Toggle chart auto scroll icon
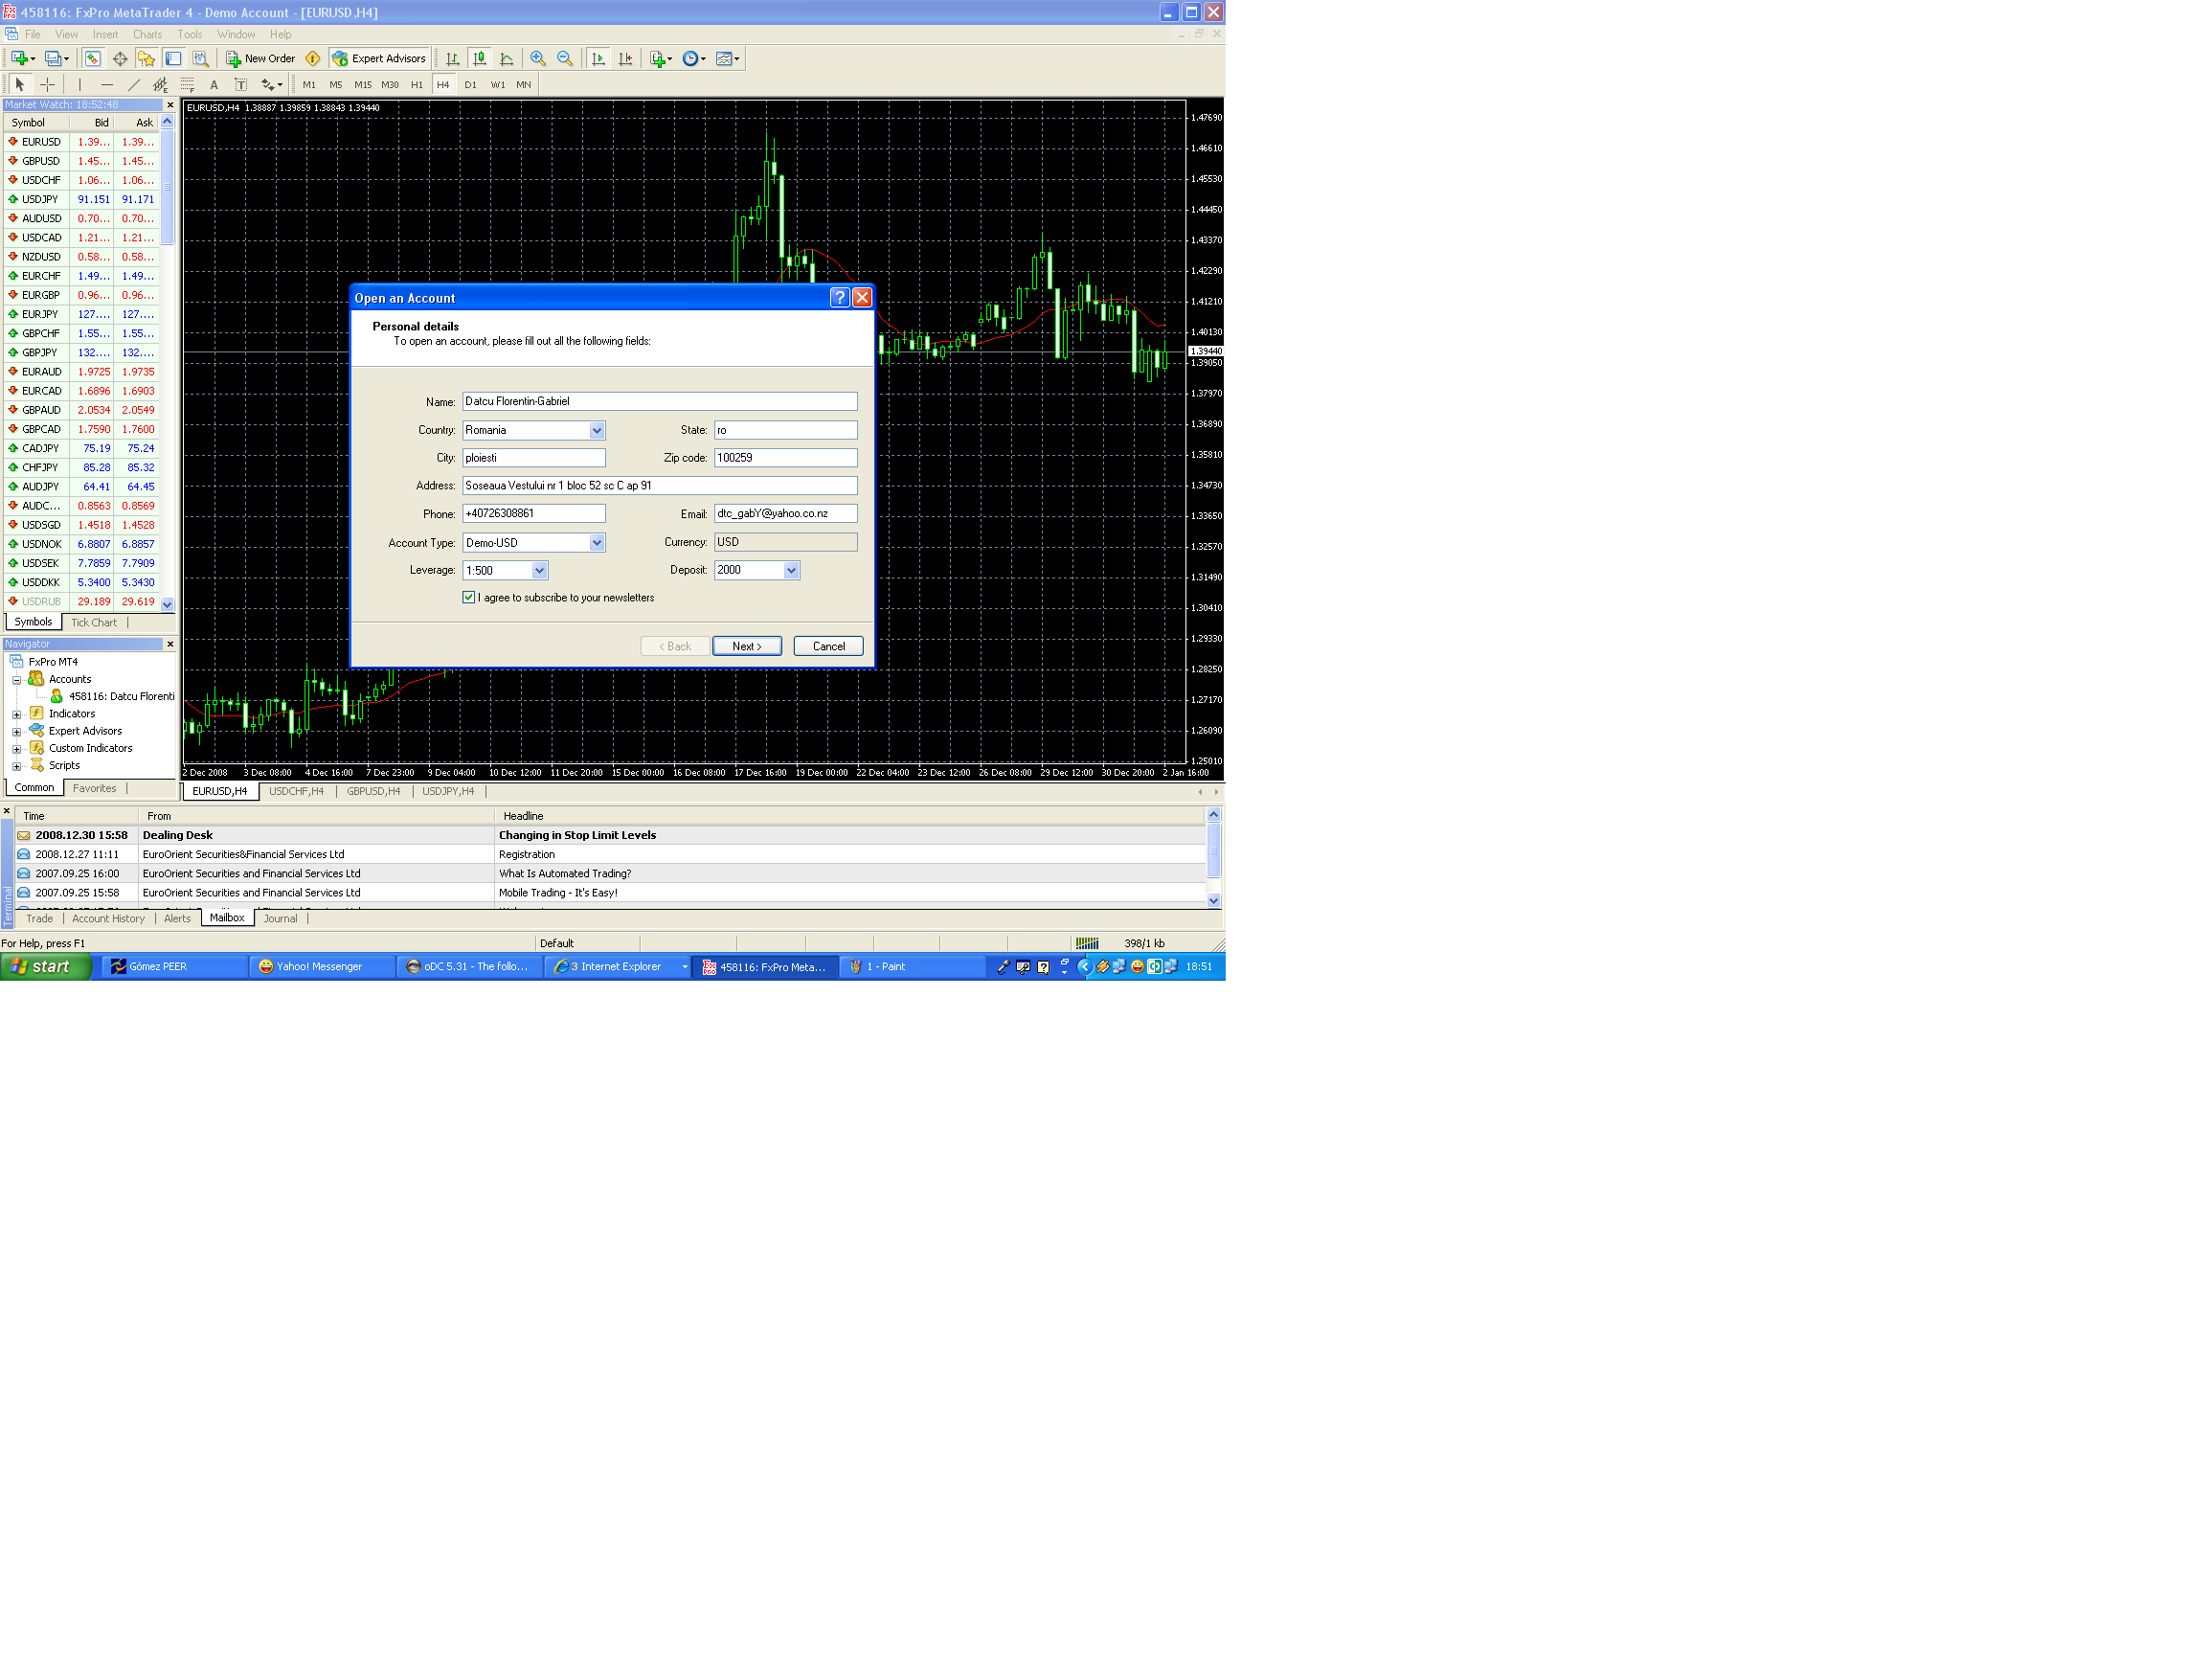The image size is (2212, 1654). (598, 59)
